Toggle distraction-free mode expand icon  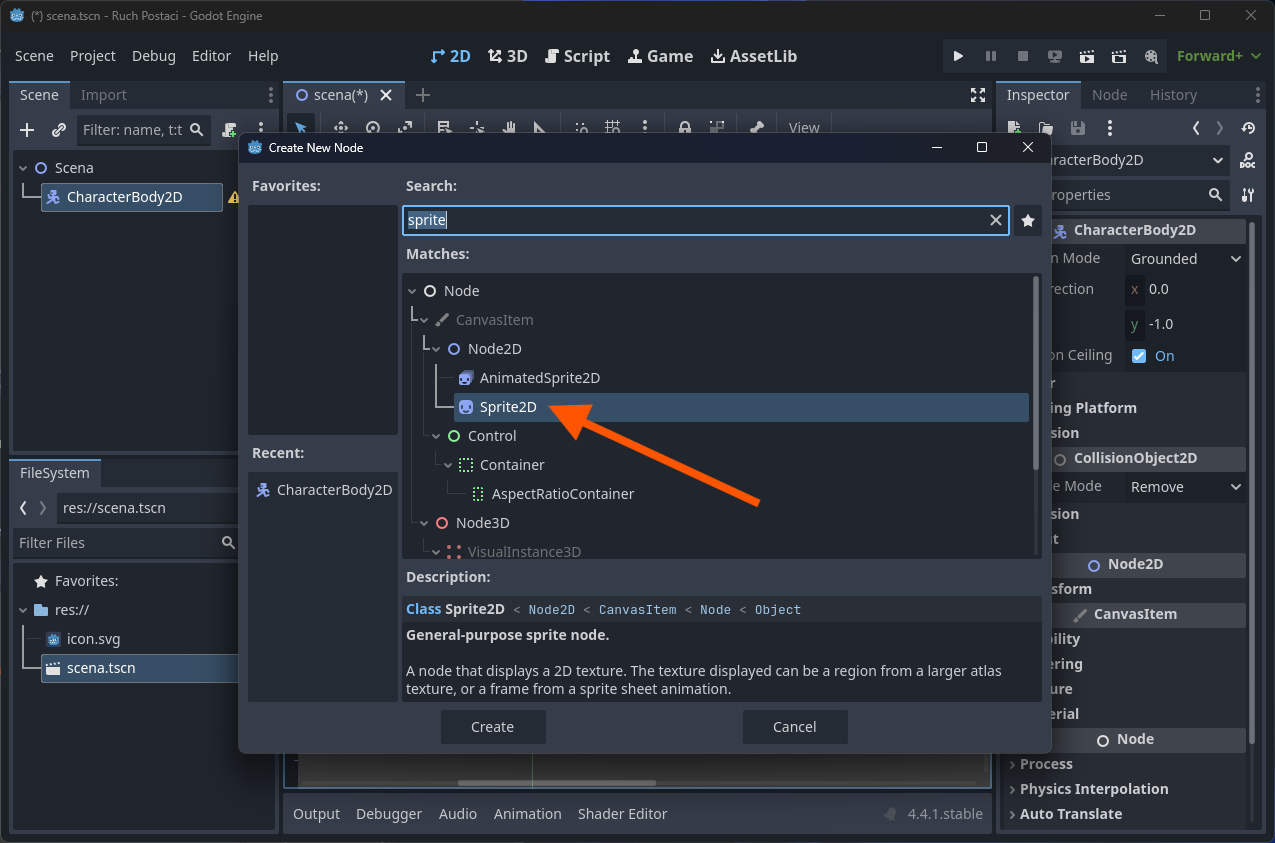tap(978, 95)
